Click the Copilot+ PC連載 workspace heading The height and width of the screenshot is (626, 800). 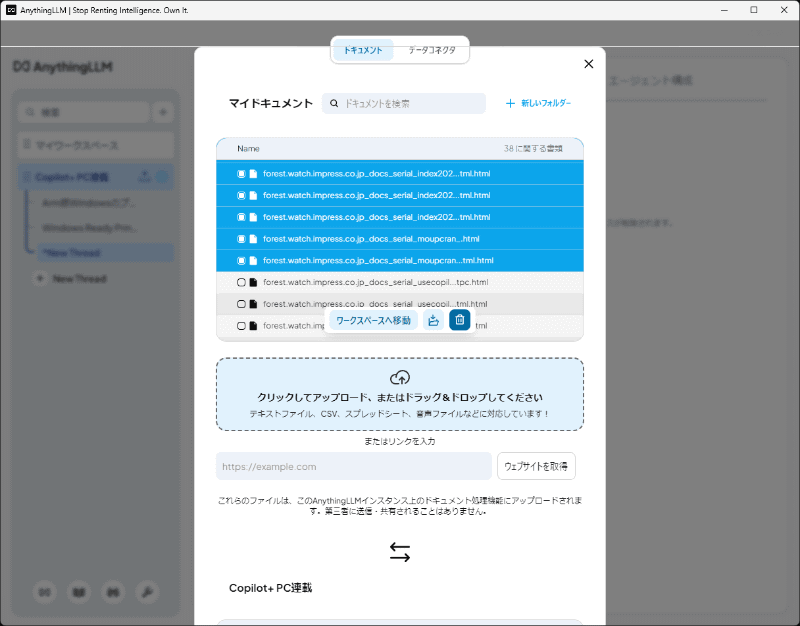[270, 588]
